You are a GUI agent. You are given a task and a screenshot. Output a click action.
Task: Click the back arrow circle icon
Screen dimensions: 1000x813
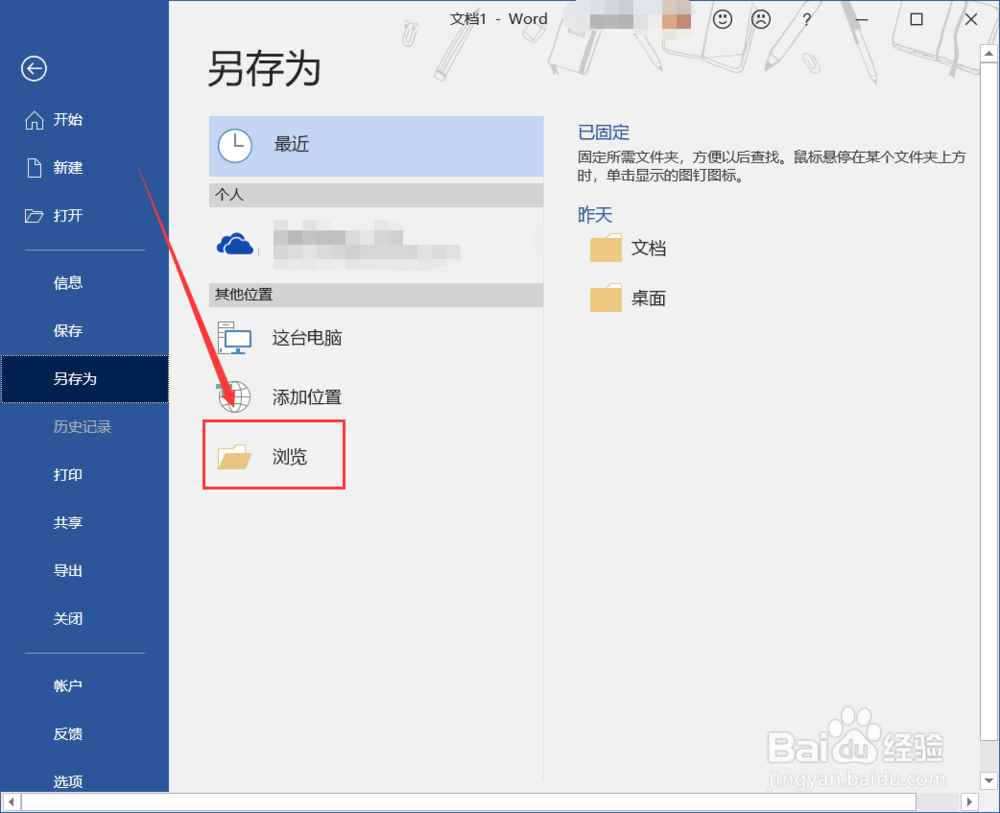pos(34,69)
